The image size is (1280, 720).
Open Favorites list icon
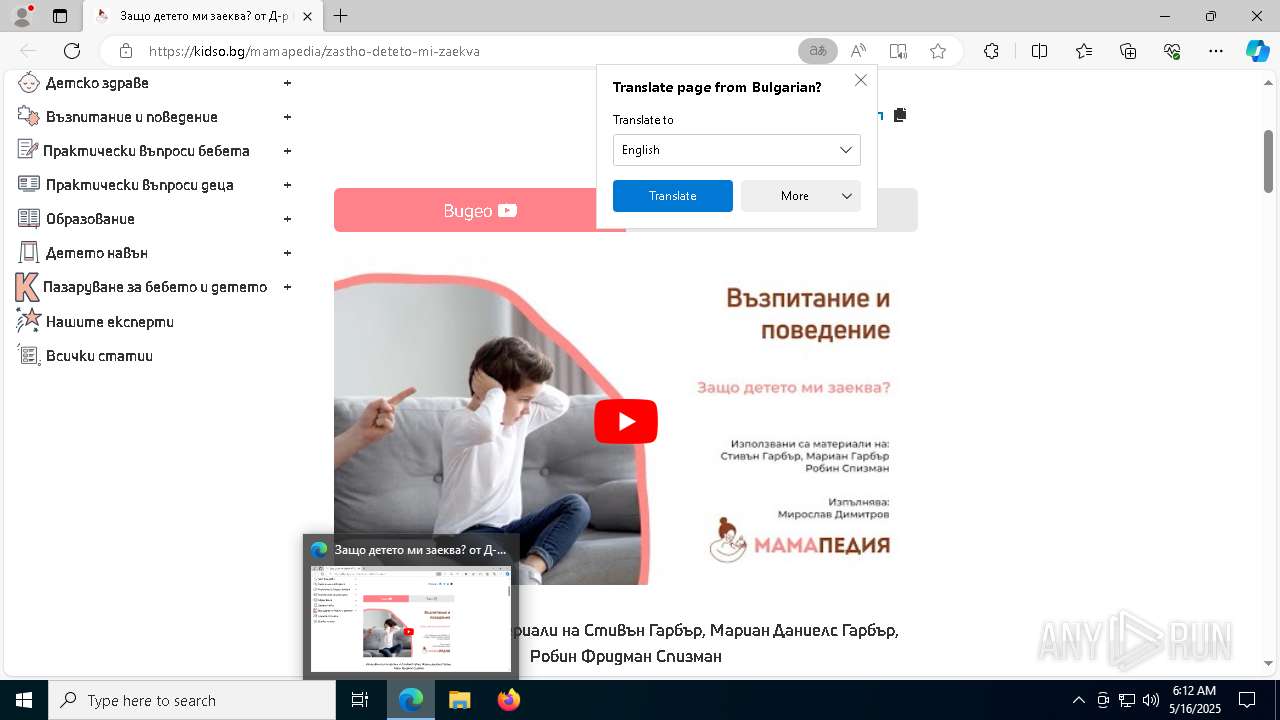1084,51
